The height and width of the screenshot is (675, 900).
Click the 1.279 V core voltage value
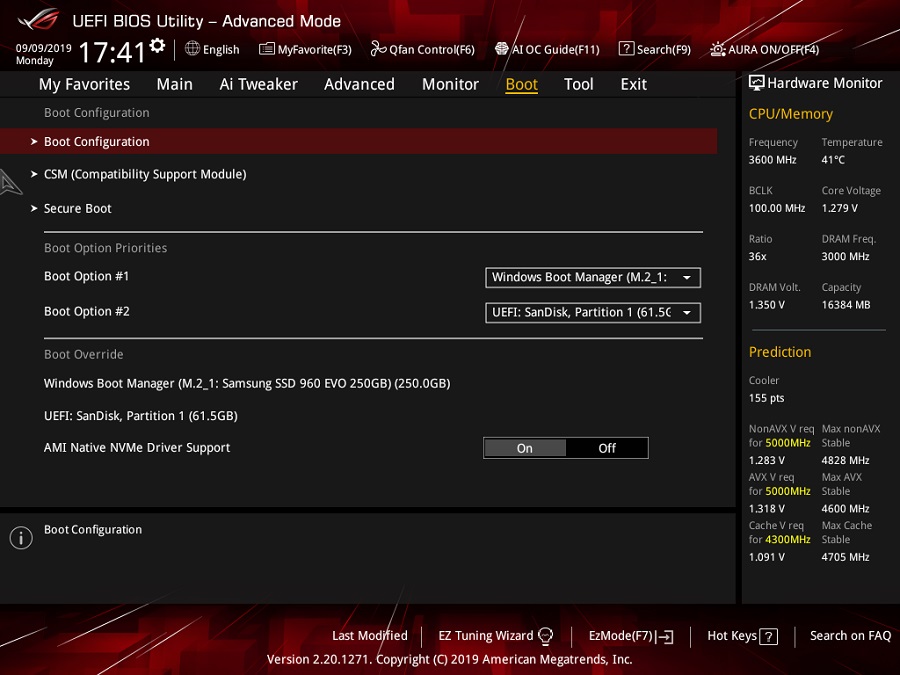point(840,208)
